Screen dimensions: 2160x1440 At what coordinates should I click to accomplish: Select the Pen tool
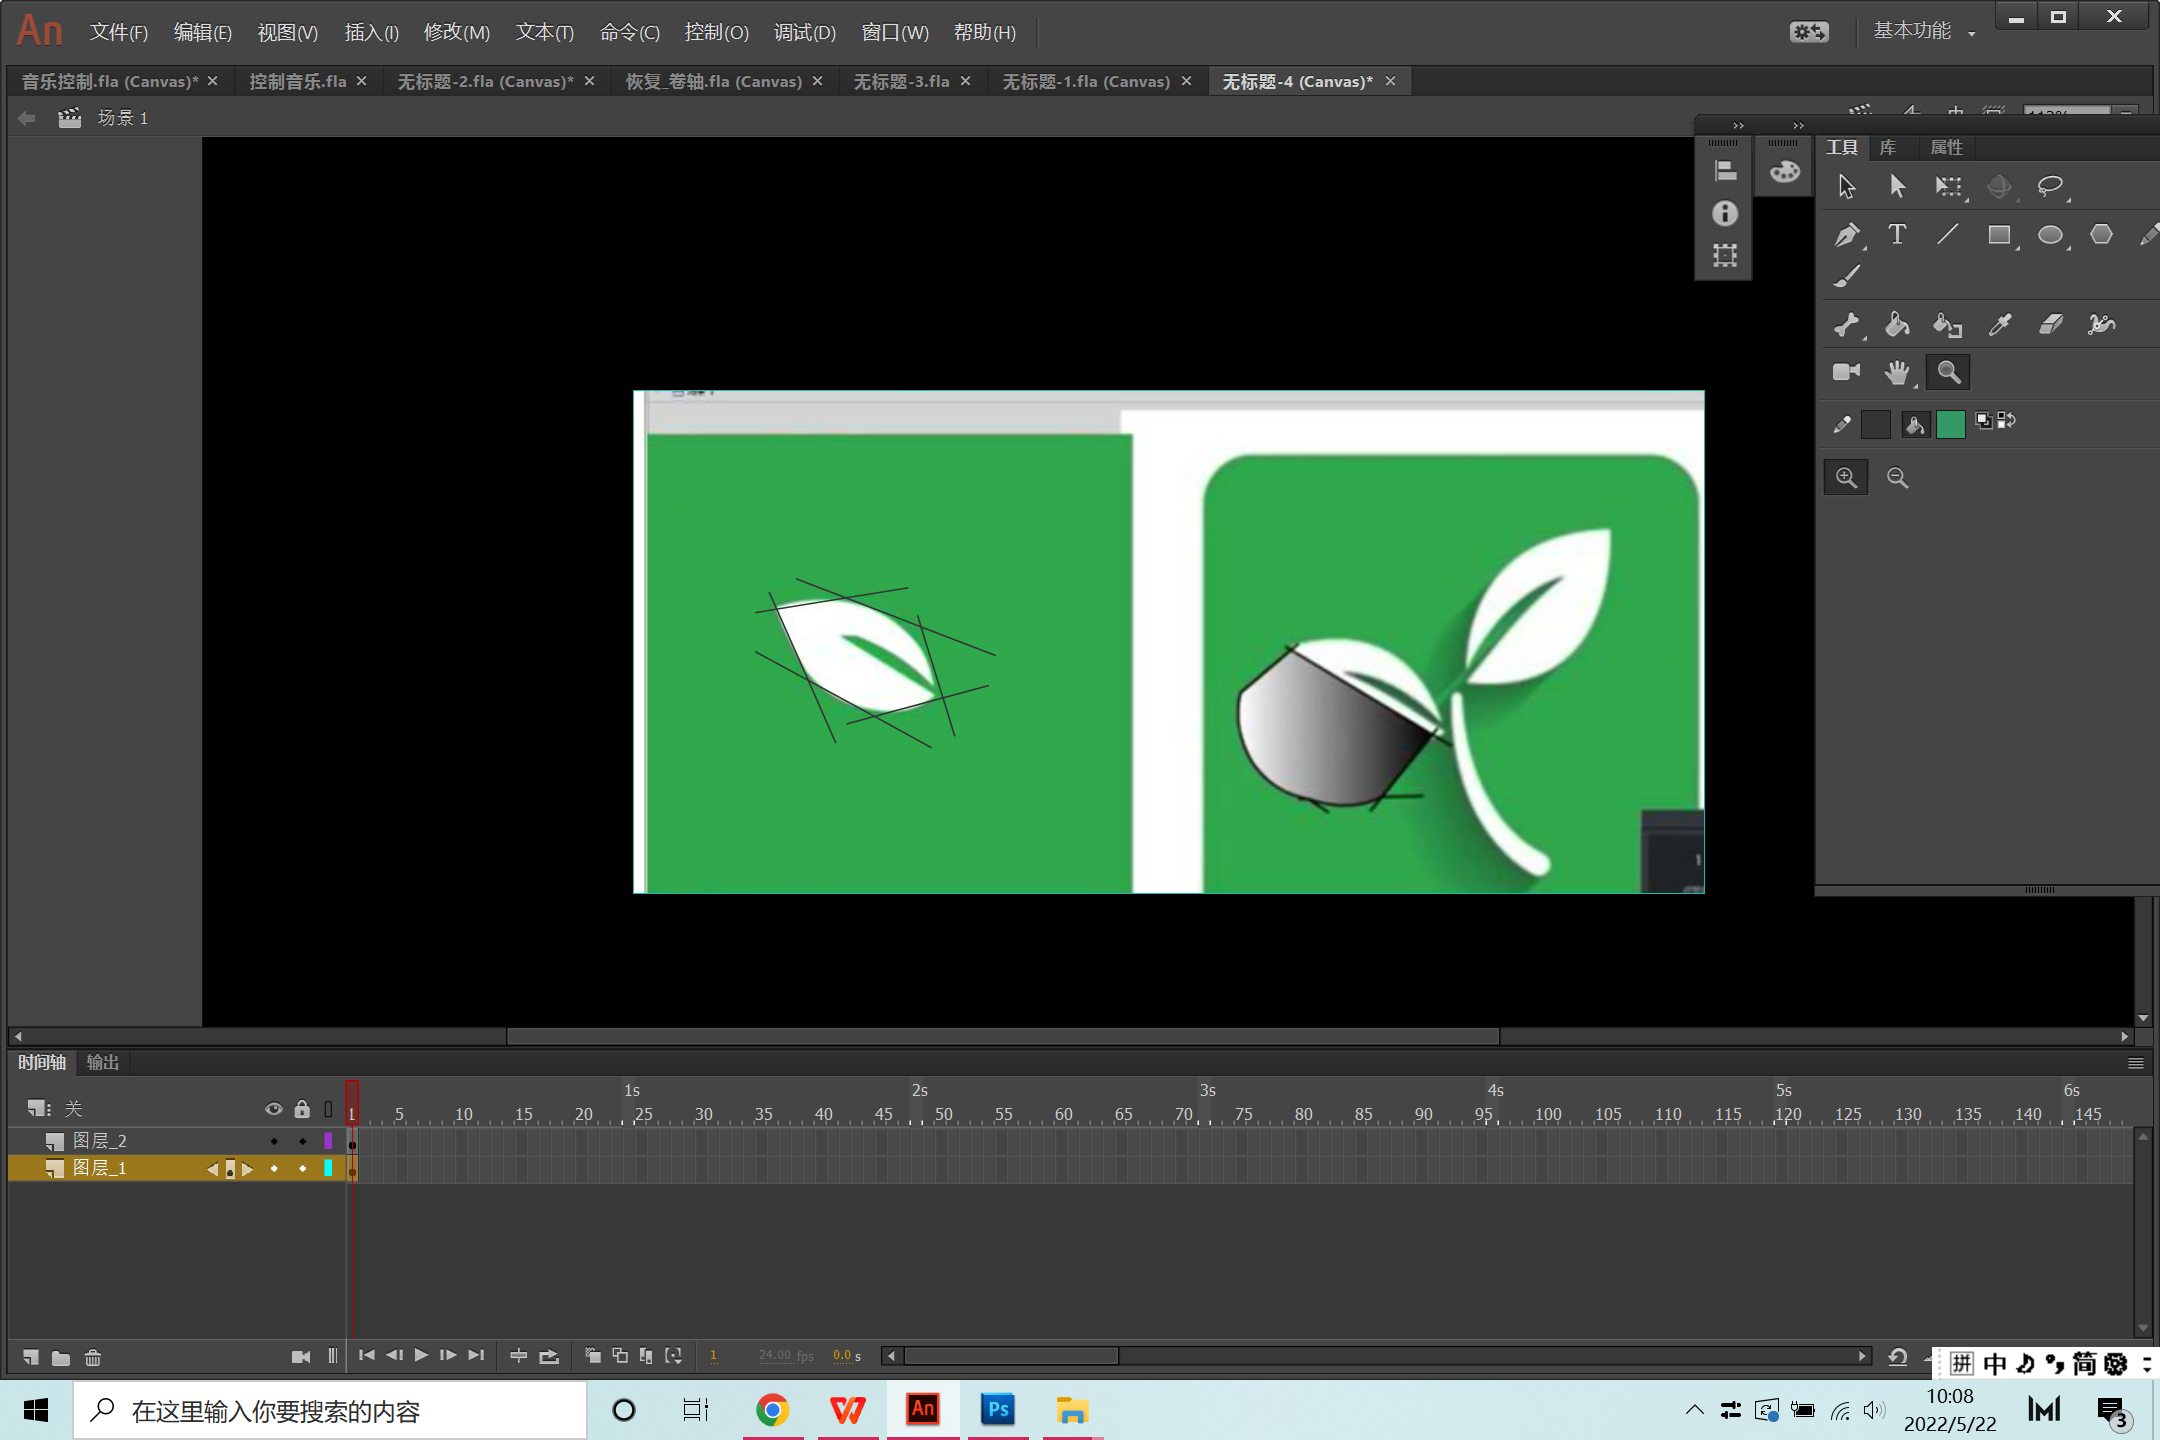point(1846,235)
